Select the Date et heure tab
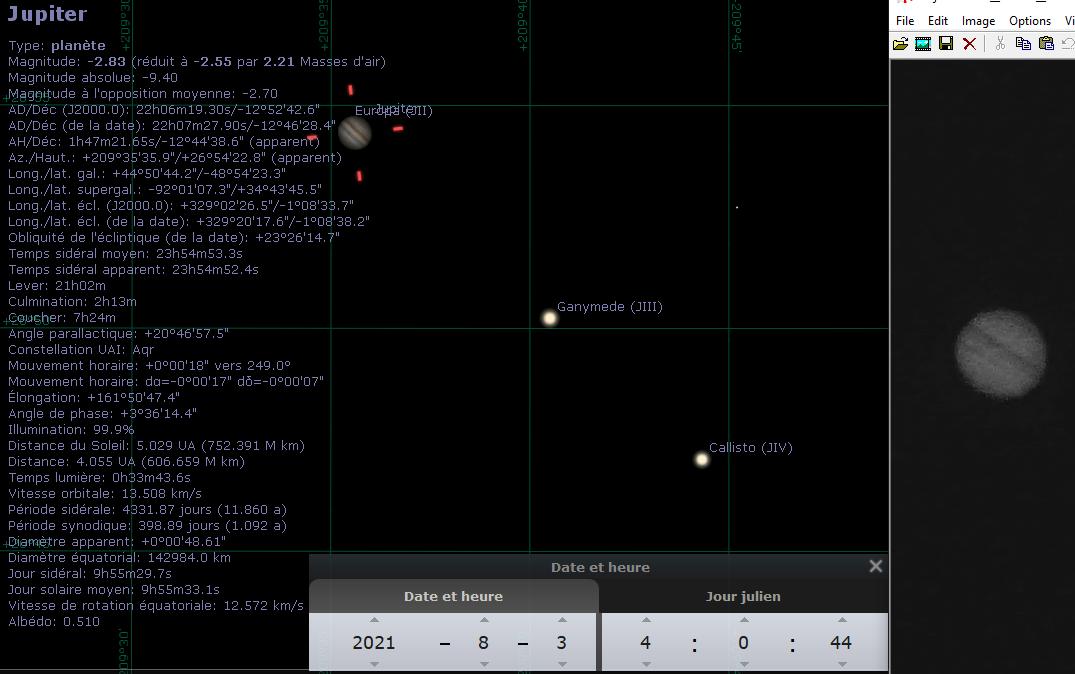Viewport: 1075px width, 674px height. click(453, 597)
